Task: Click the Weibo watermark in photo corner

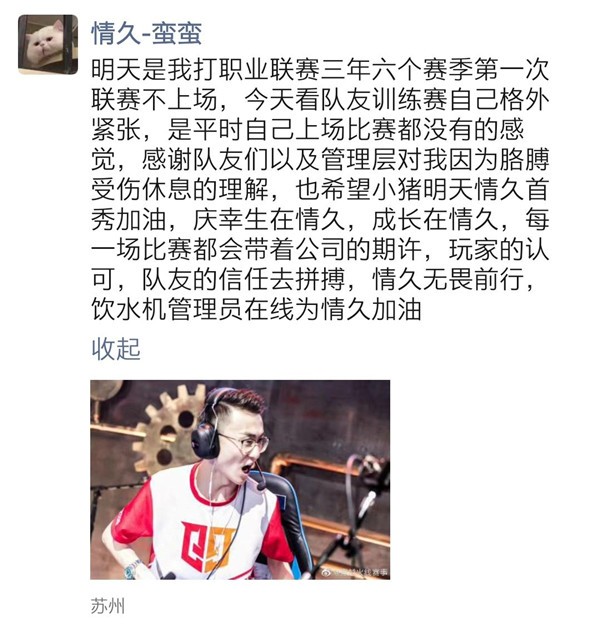Action: (354, 572)
